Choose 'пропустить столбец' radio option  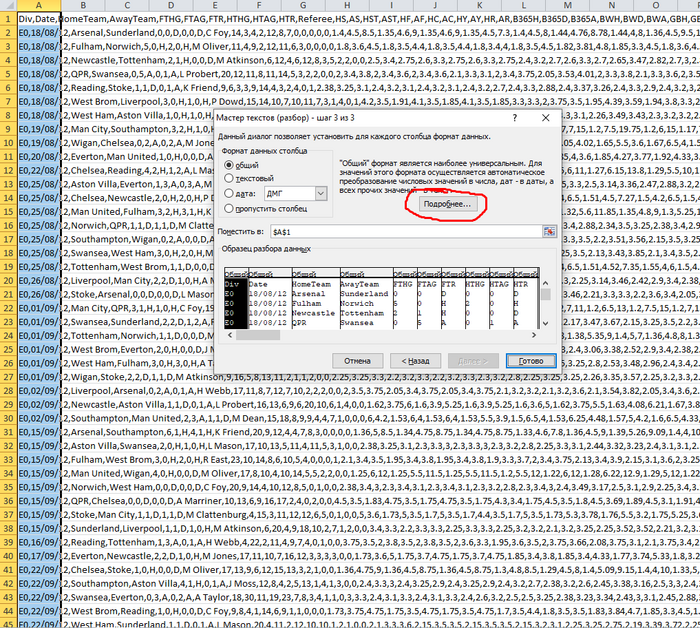(229, 208)
